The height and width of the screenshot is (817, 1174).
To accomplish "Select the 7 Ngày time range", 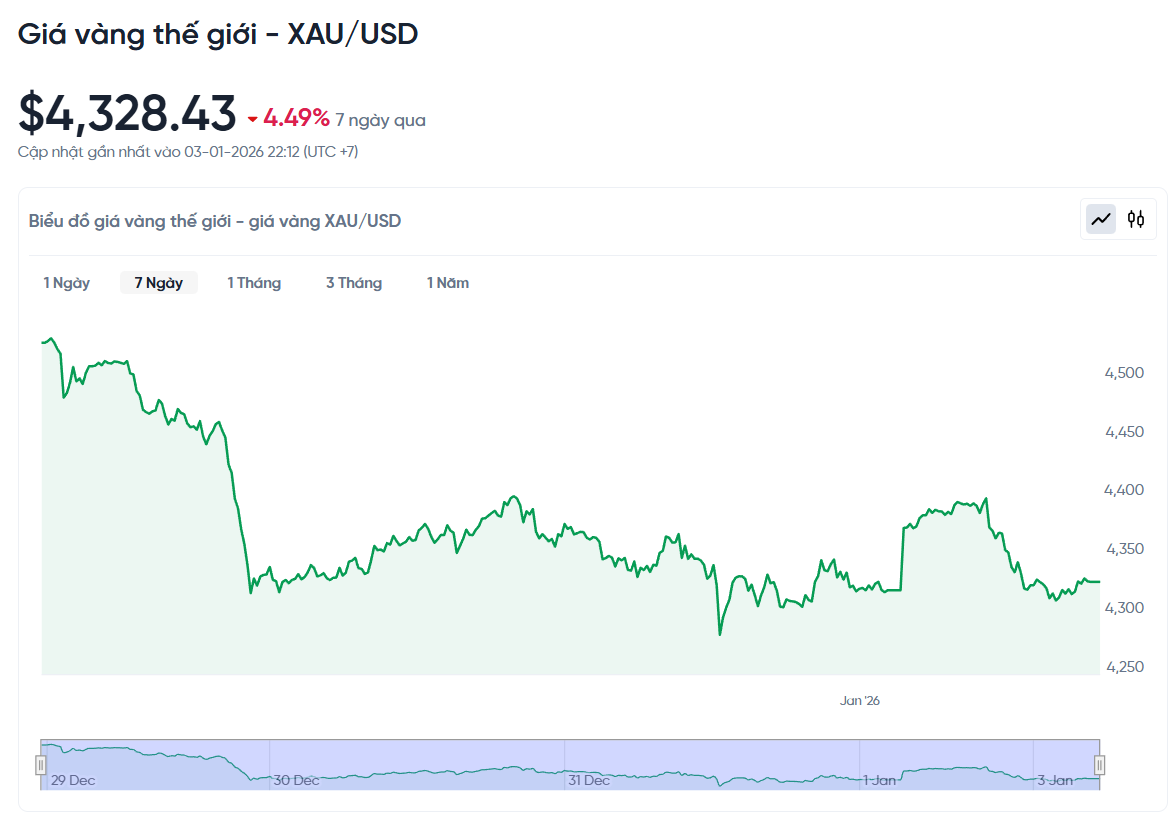I will [159, 283].
